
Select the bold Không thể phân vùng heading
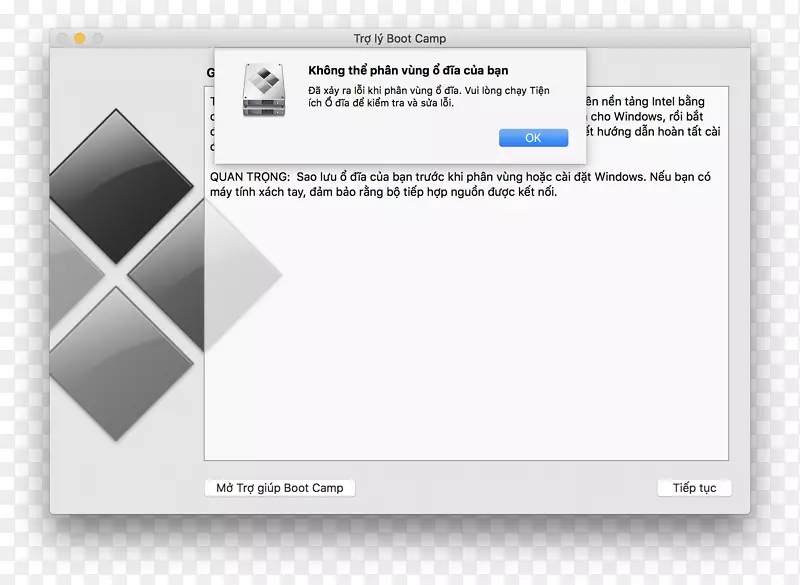click(x=409, y=70)
